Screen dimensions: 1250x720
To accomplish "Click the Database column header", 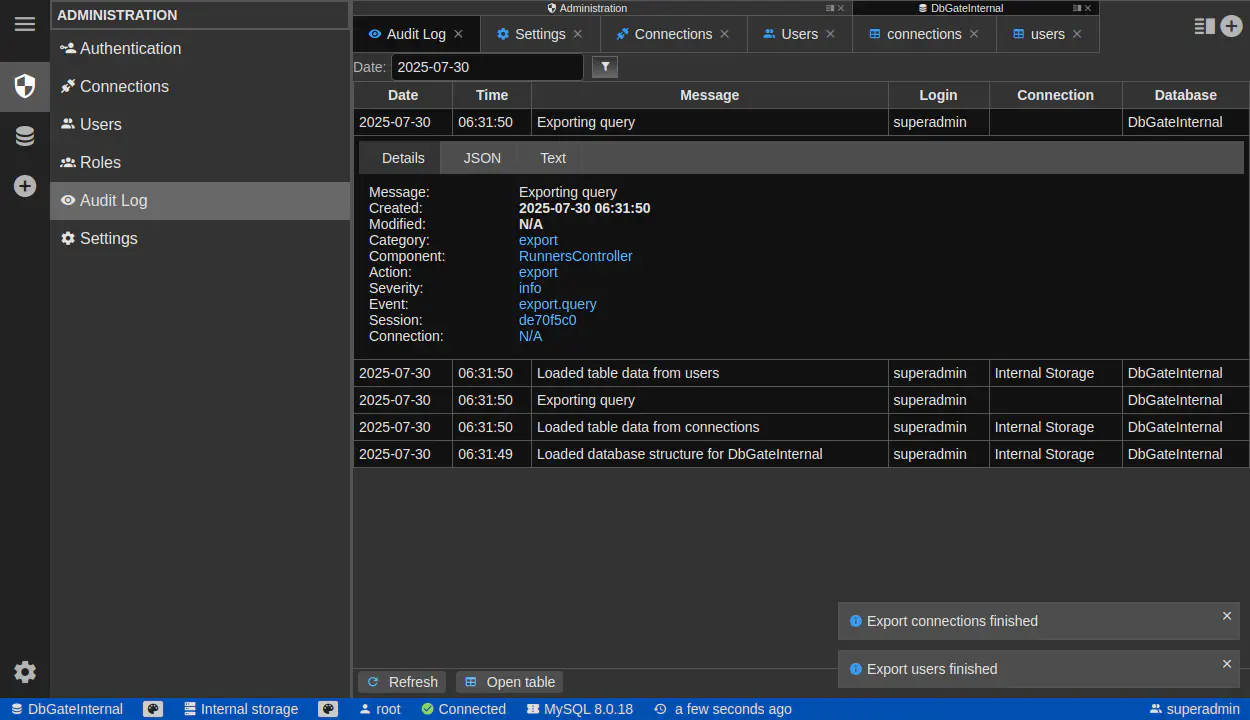I will 1185,95.
